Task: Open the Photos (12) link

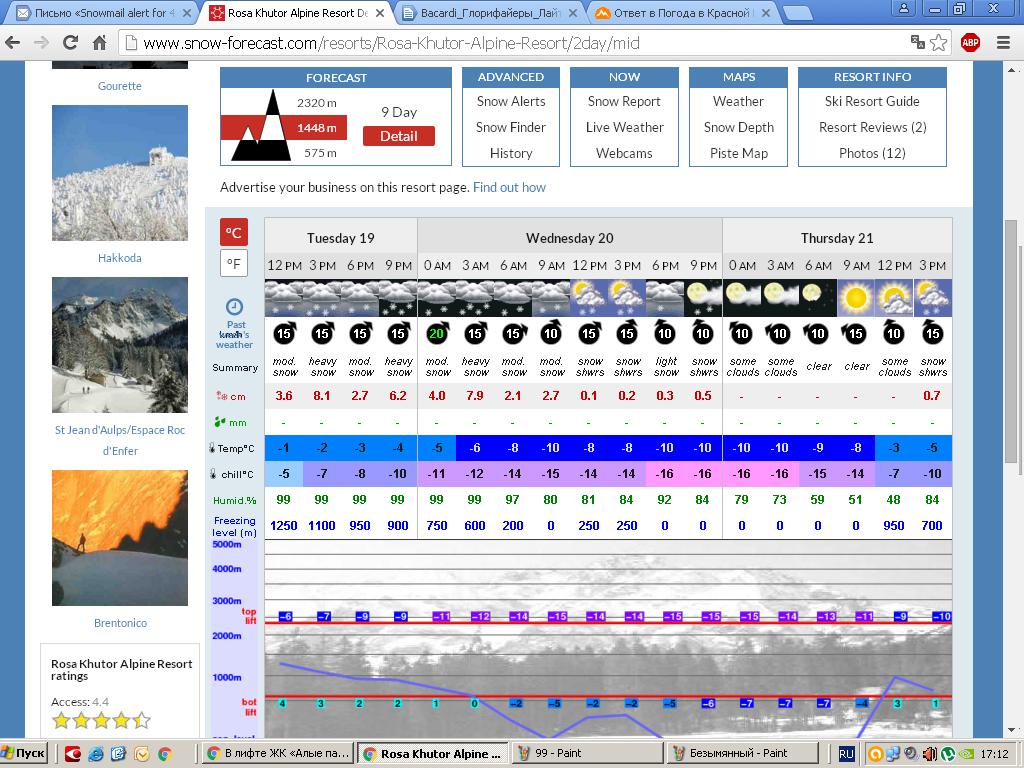Action: point(872,153)
